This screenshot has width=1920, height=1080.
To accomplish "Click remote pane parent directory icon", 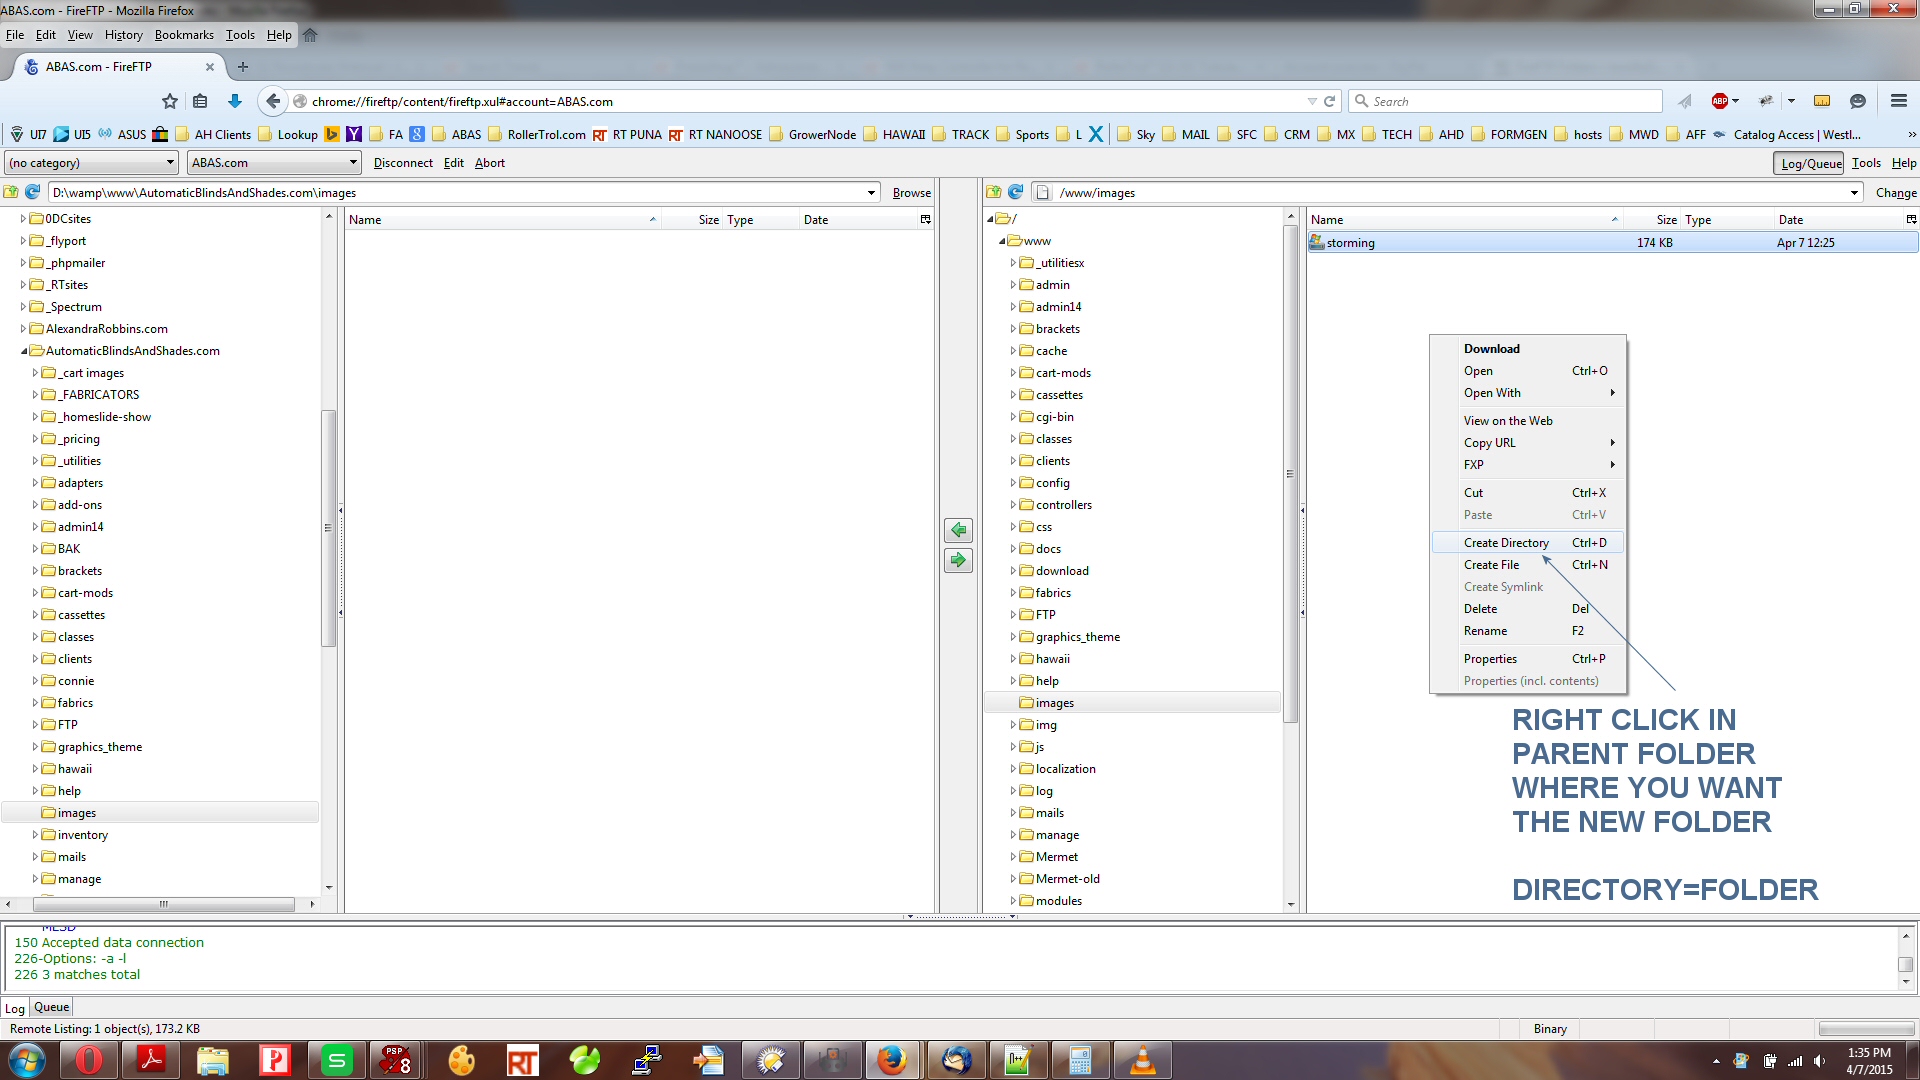I will click(993, 192).
